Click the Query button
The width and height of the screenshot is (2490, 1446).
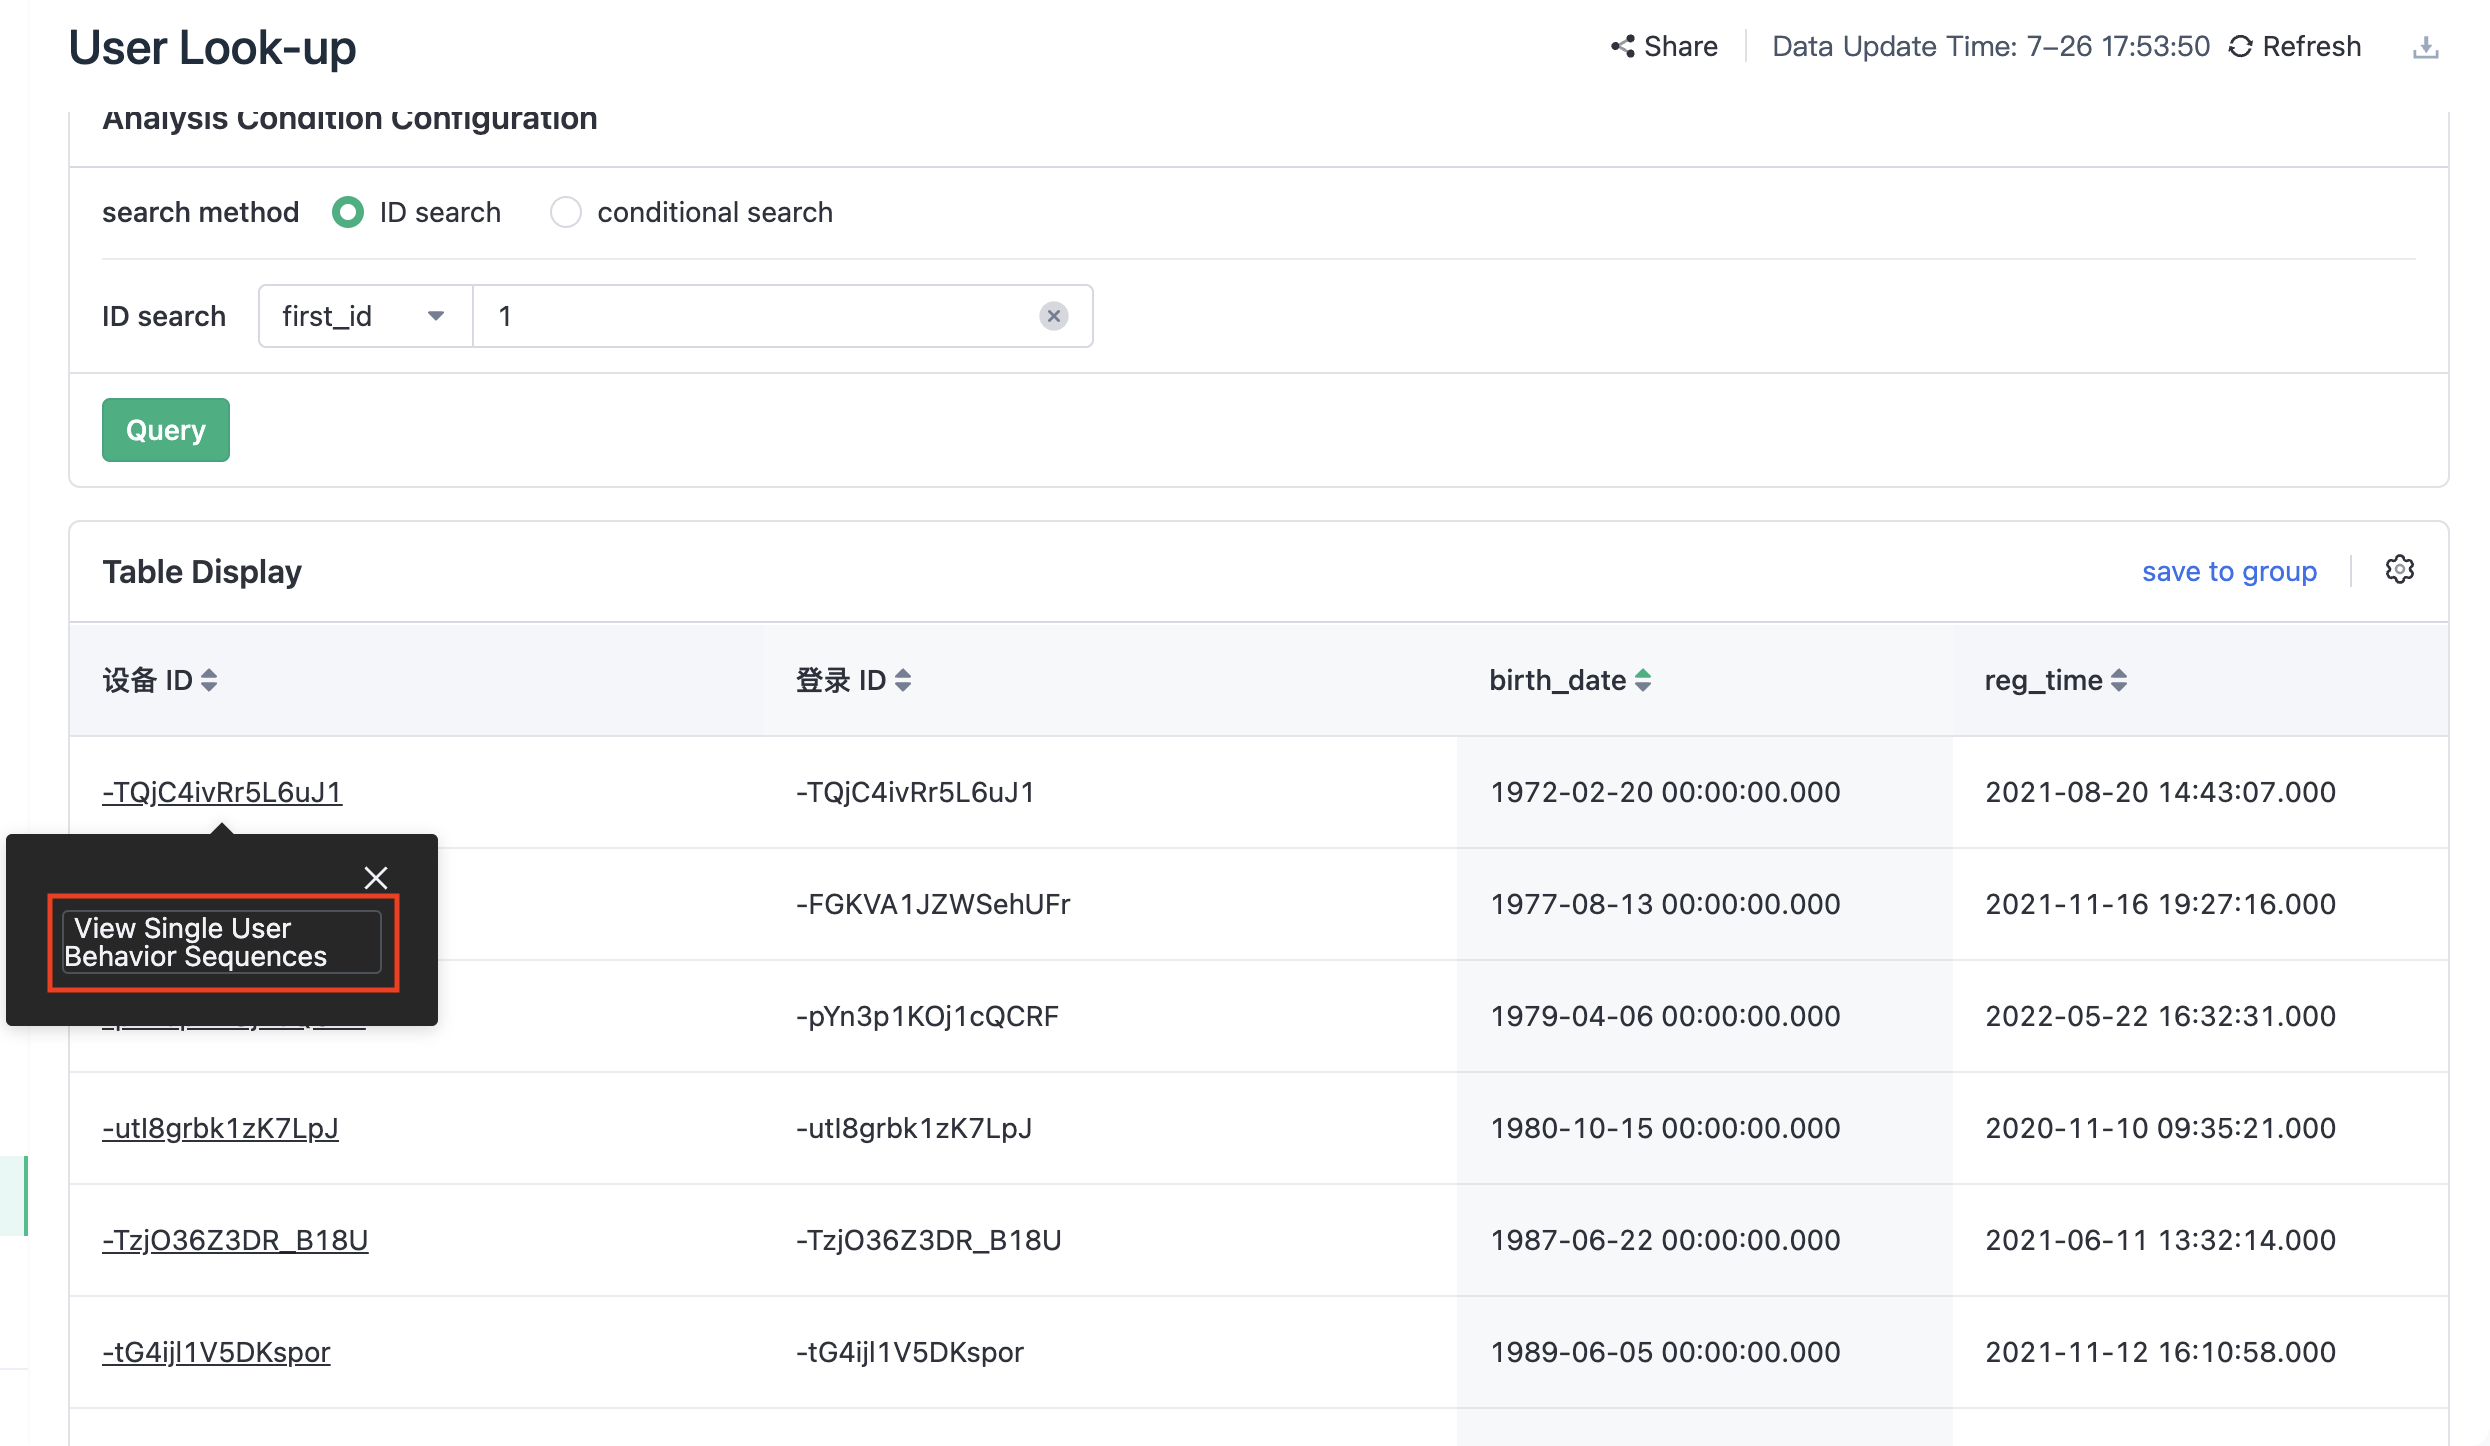click(165, 430)
